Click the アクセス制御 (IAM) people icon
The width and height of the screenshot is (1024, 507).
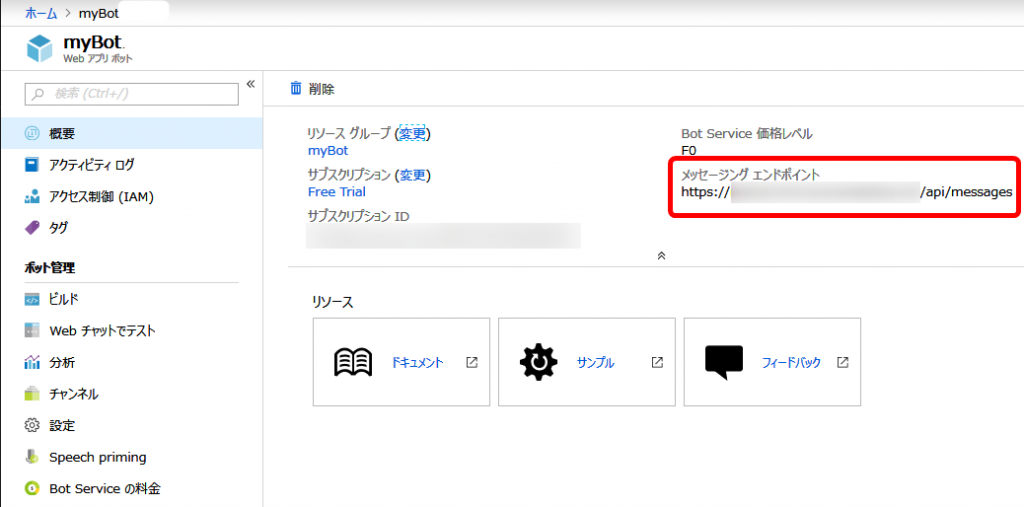(x=32, y=196)
